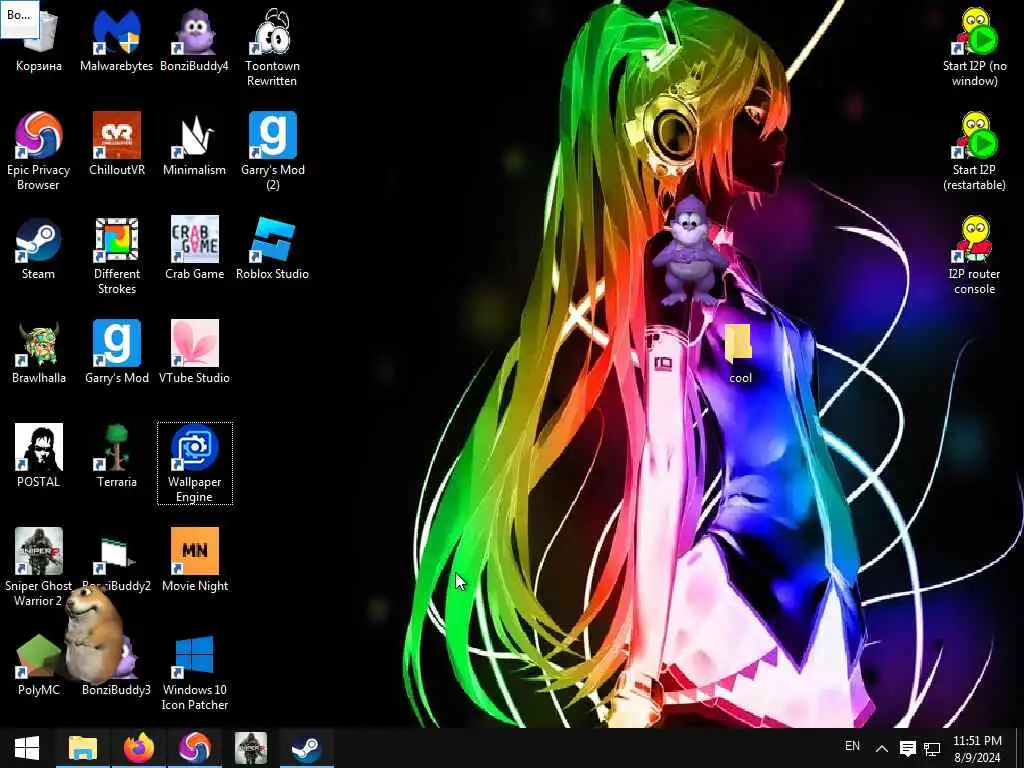Open the network status tray icon
Viewport: 1024px width, 768px height.
coord(933,748)
